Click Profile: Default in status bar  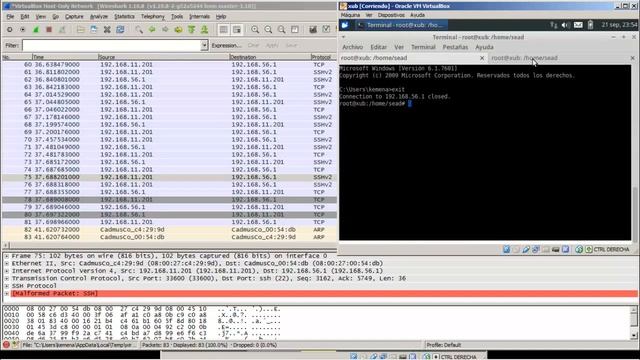444,345
